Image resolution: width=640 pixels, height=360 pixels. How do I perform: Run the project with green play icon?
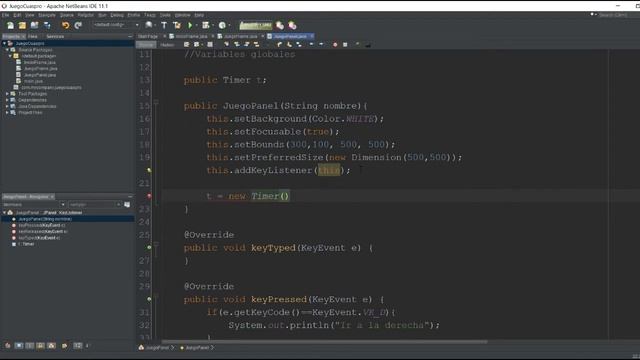point(190,25)
